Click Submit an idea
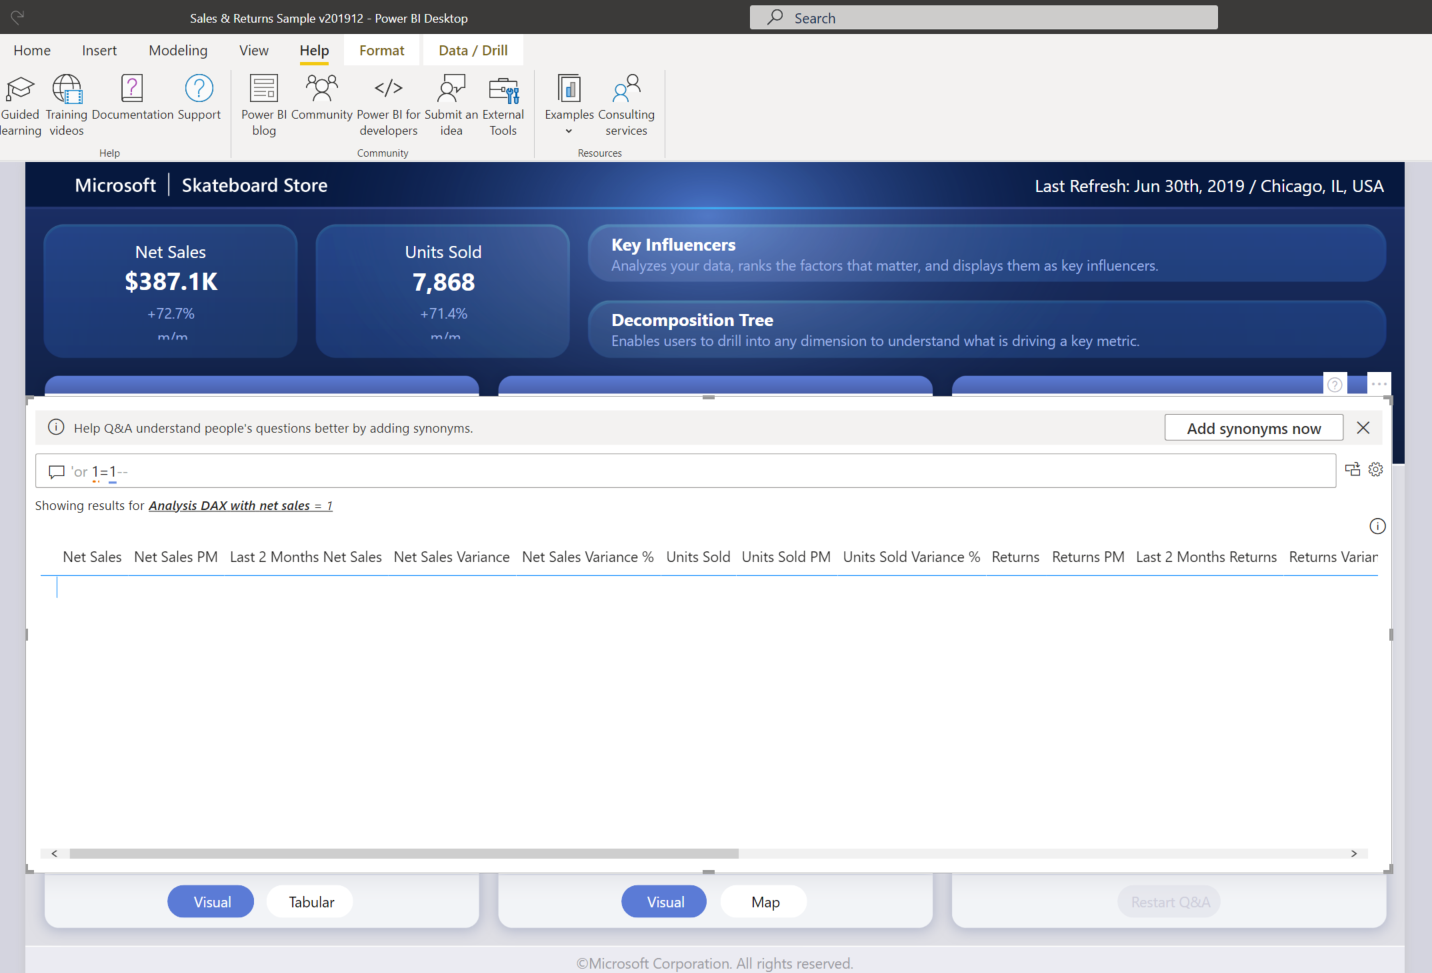This screenshot has height=973, width=1432. (x=451, y=105)
